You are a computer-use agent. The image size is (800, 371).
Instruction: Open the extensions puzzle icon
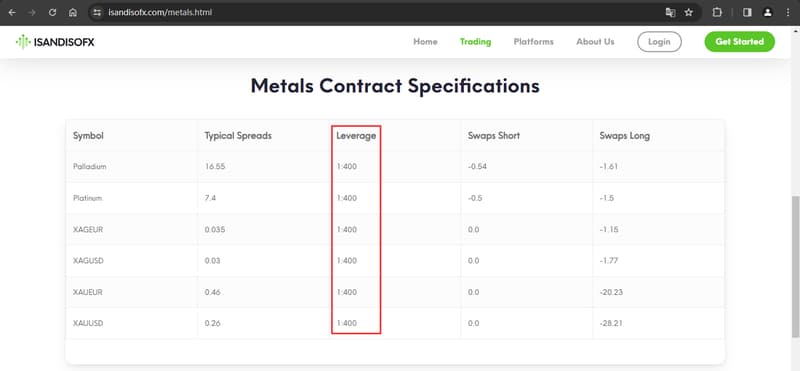[717, 12]
